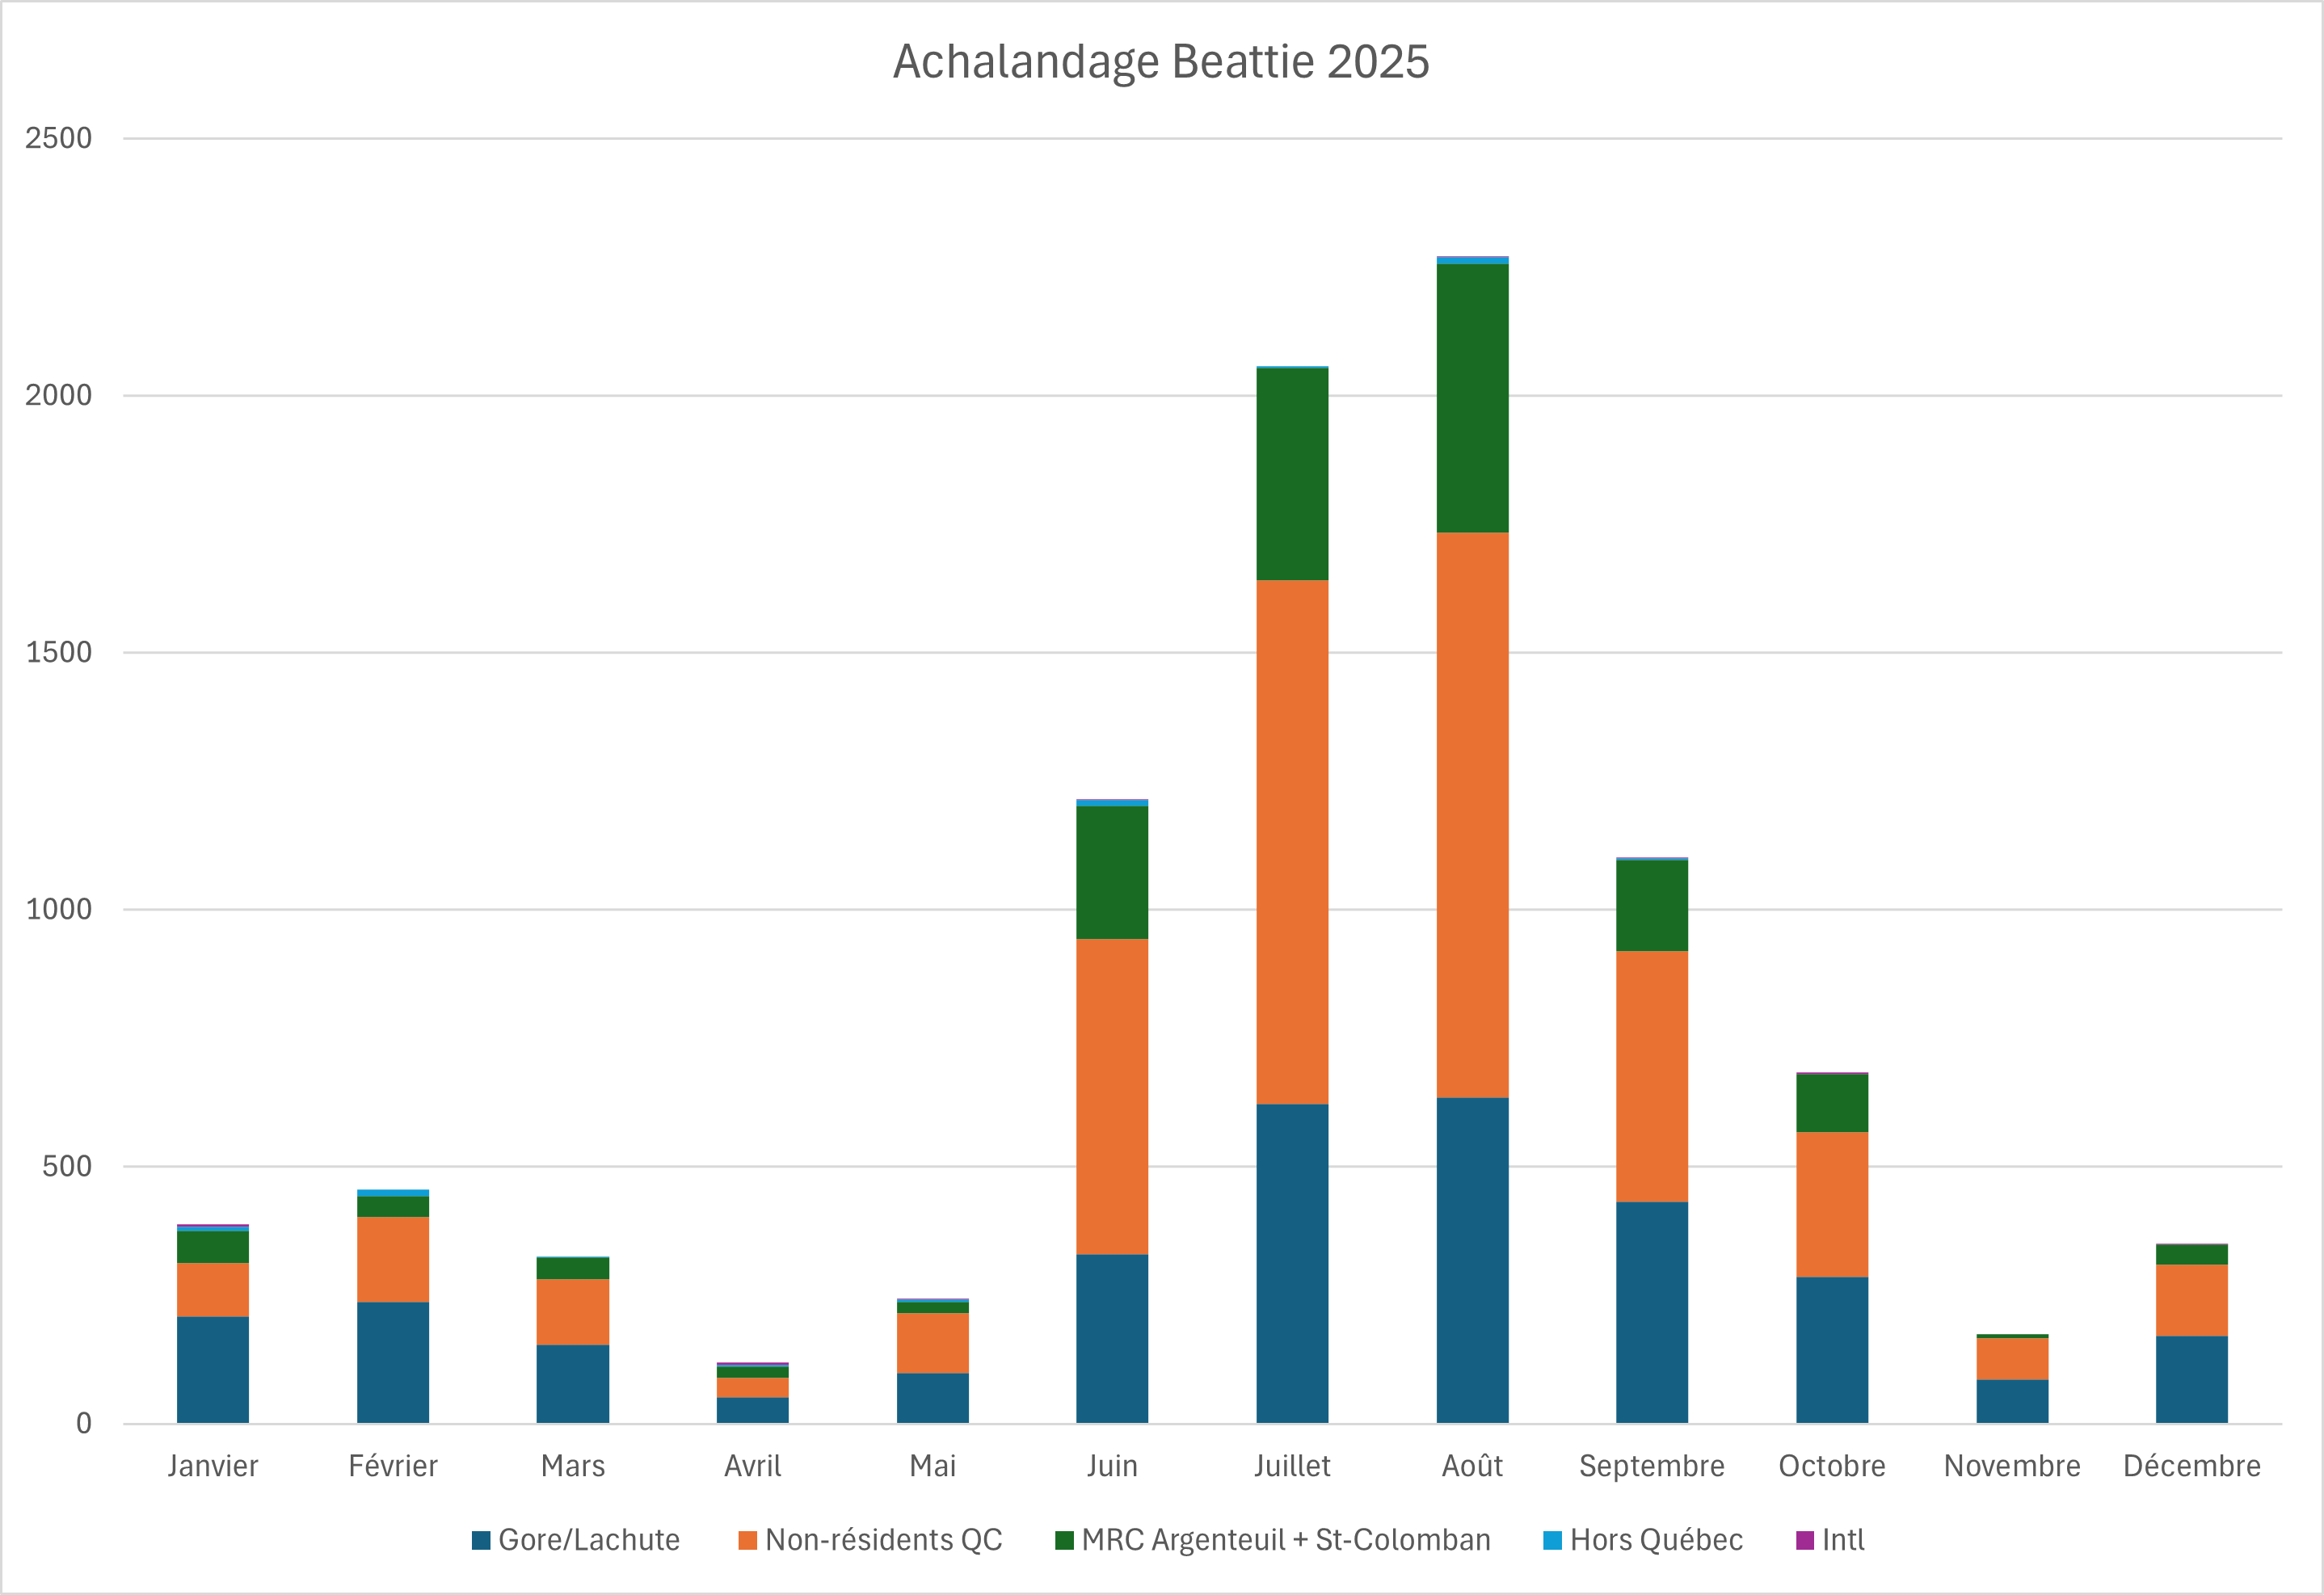Click the Non-résidents QC legend swatch
Viewport: 2324px width, 1595px height.
tap(747, 1540)
